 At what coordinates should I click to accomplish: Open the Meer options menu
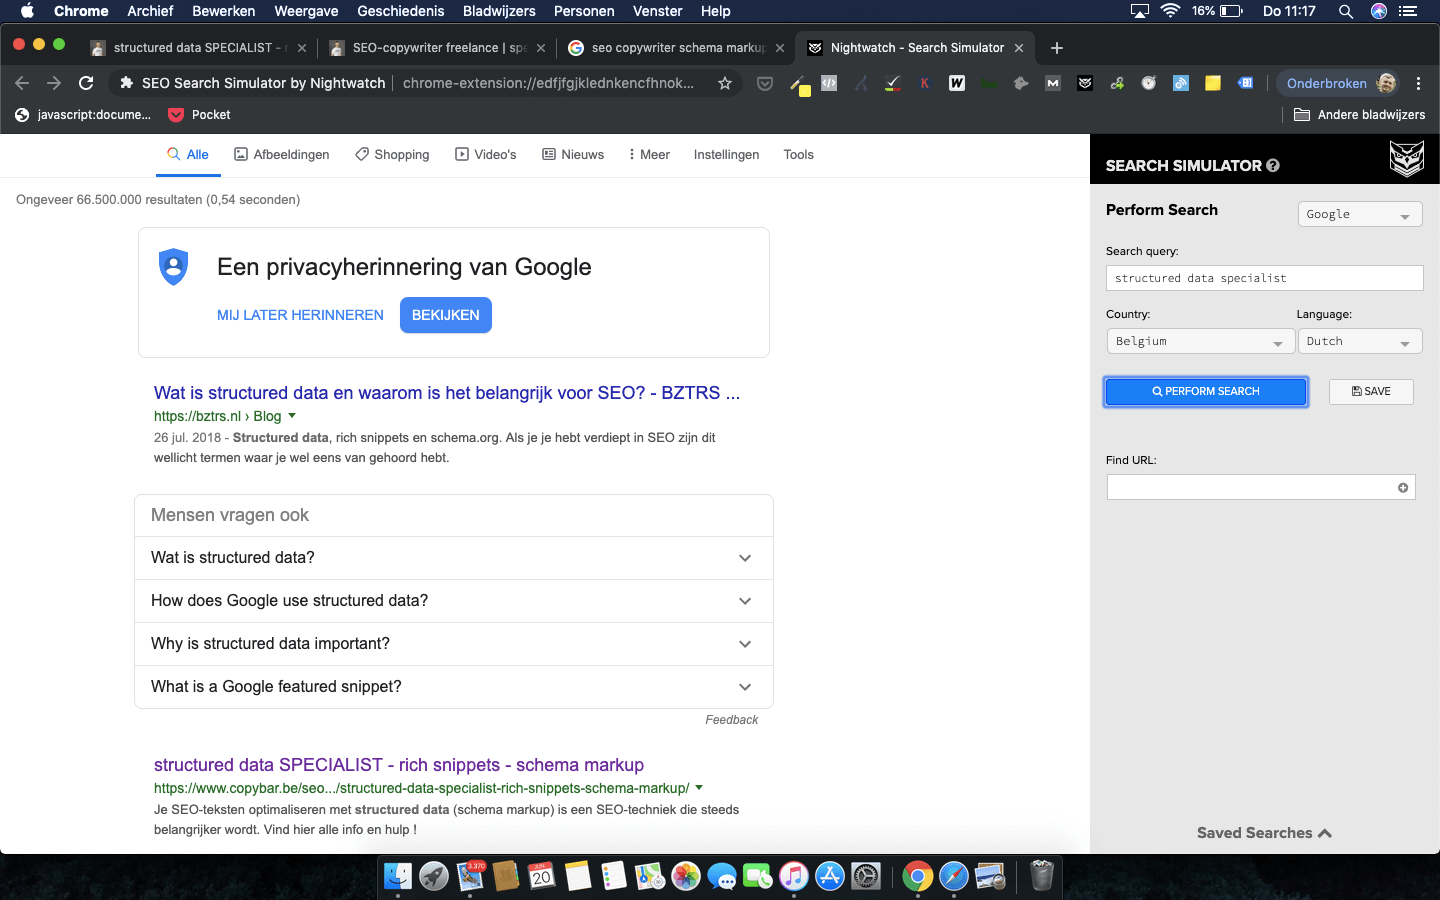pyautogui.click(x=649, y=155)
